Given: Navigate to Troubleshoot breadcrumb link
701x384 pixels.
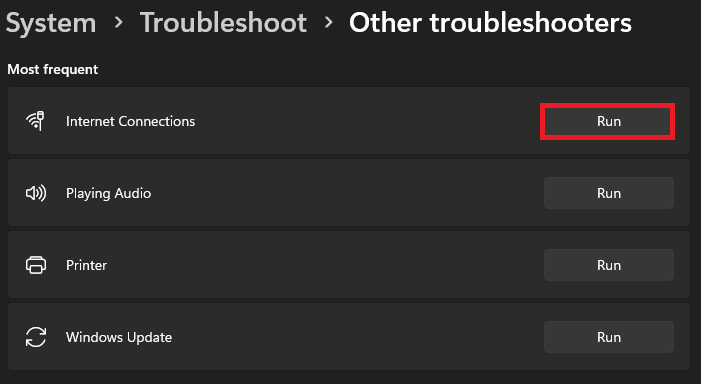Looking at the screenshot, I should 223,22.
